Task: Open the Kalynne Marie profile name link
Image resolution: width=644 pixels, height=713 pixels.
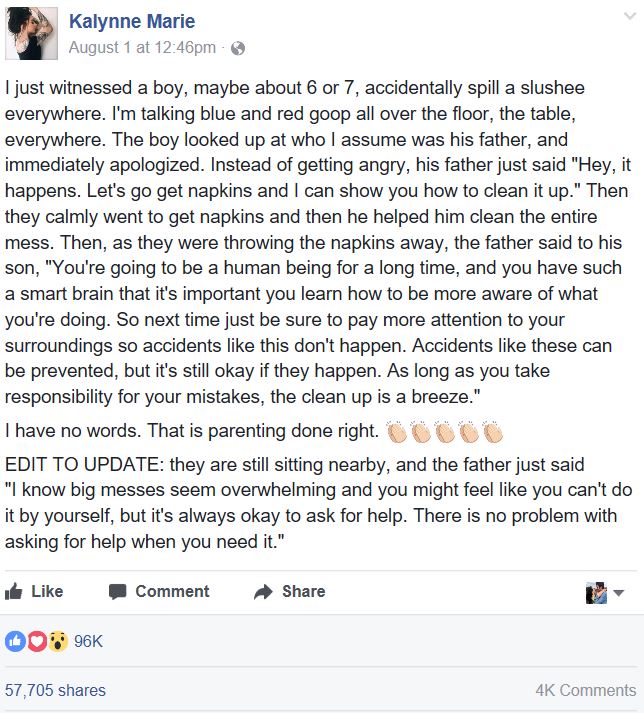Action: [132, 21]
